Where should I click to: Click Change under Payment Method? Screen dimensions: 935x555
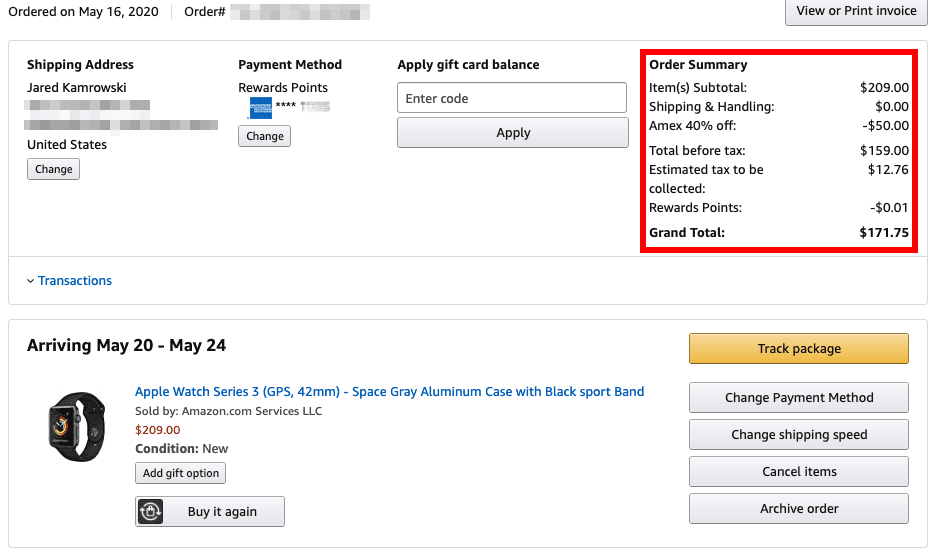264,136
